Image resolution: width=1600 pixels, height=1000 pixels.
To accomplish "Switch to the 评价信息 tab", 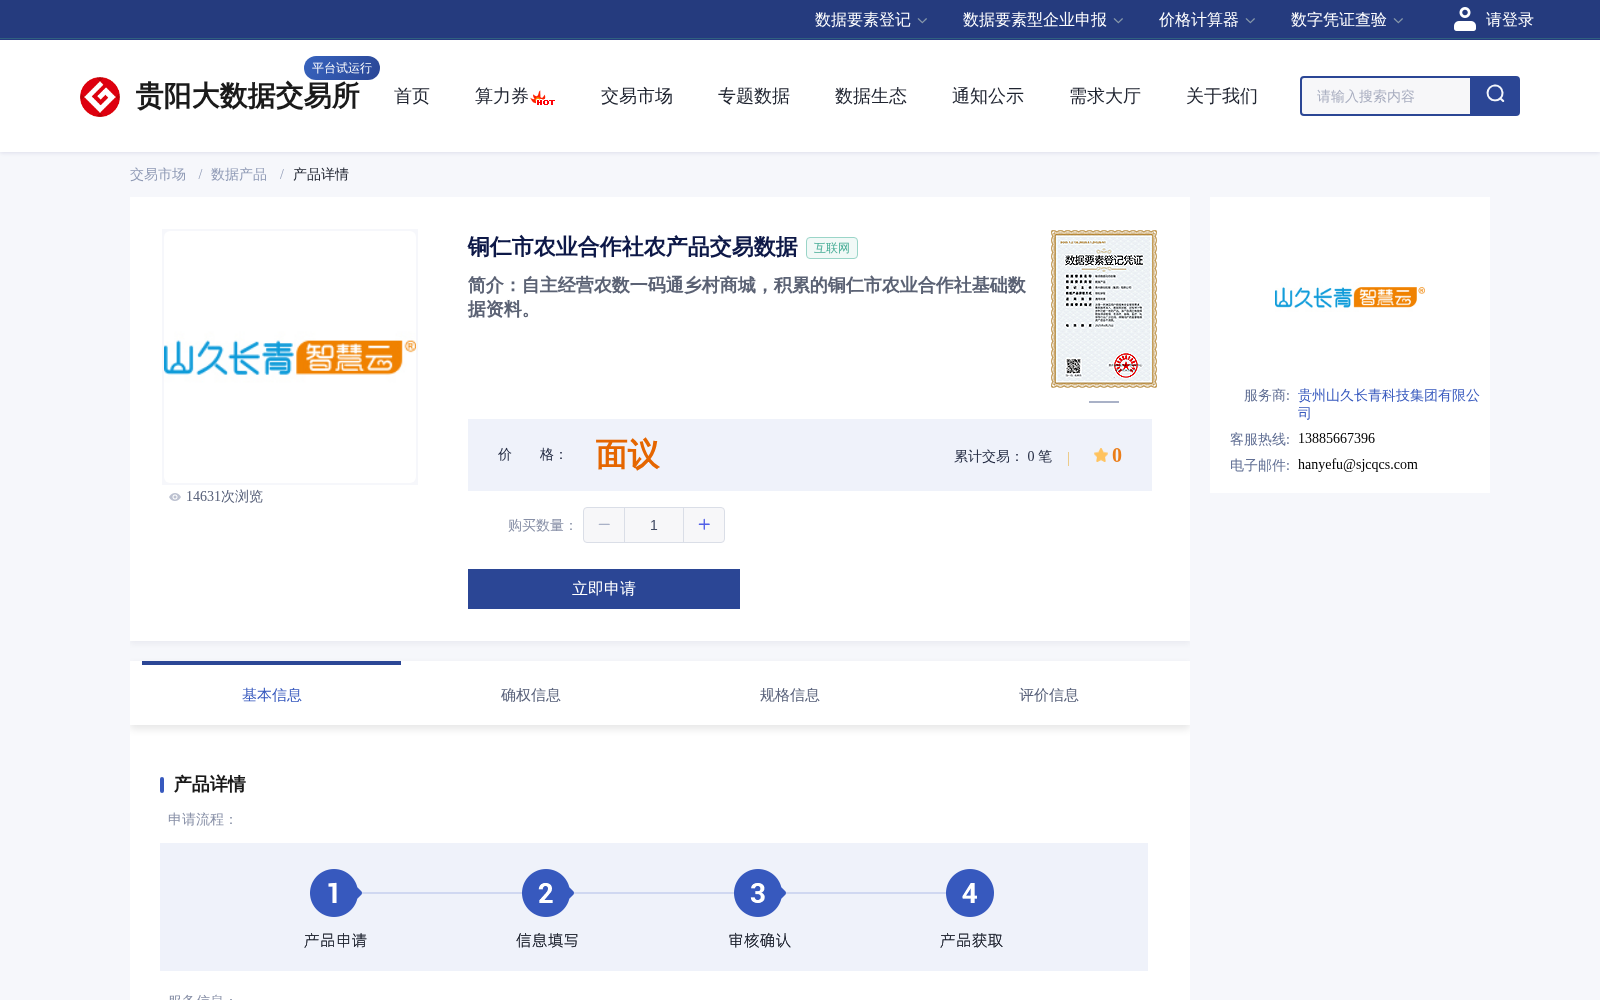I will (1048, 694).
